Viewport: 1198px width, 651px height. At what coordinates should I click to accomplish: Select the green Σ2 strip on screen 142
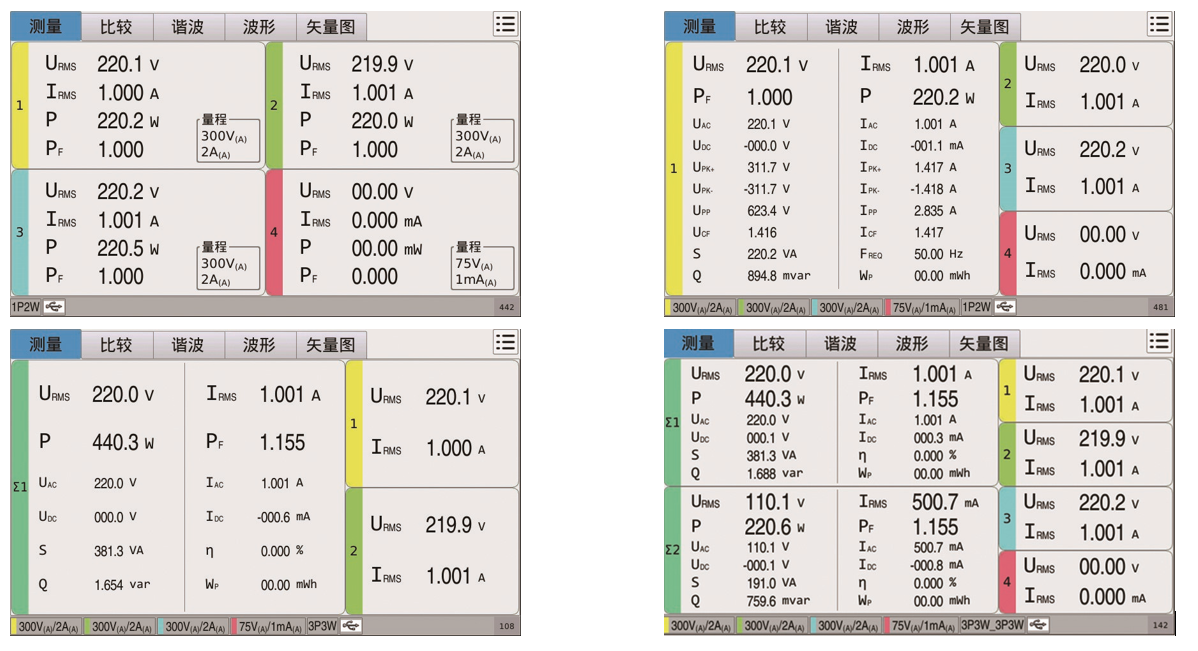click(x=672, y=549)
